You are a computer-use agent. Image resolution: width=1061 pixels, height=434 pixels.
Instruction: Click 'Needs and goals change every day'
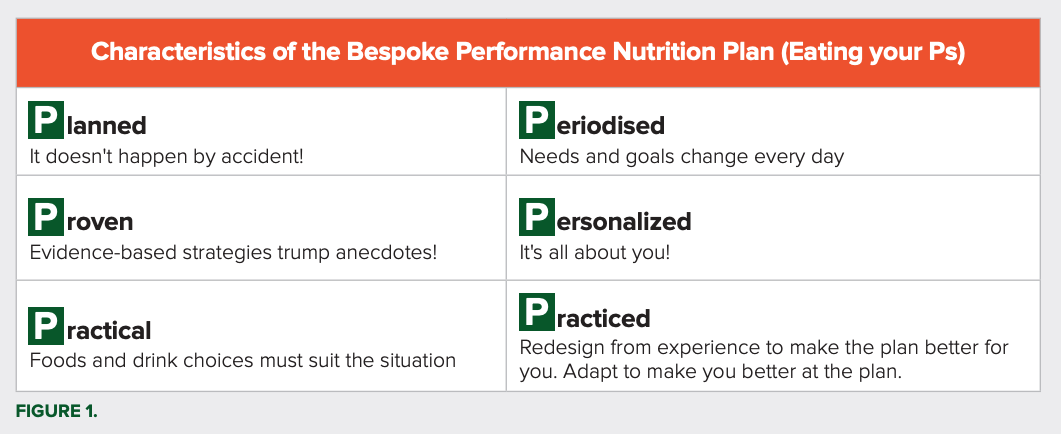click(x=681, y=157)
